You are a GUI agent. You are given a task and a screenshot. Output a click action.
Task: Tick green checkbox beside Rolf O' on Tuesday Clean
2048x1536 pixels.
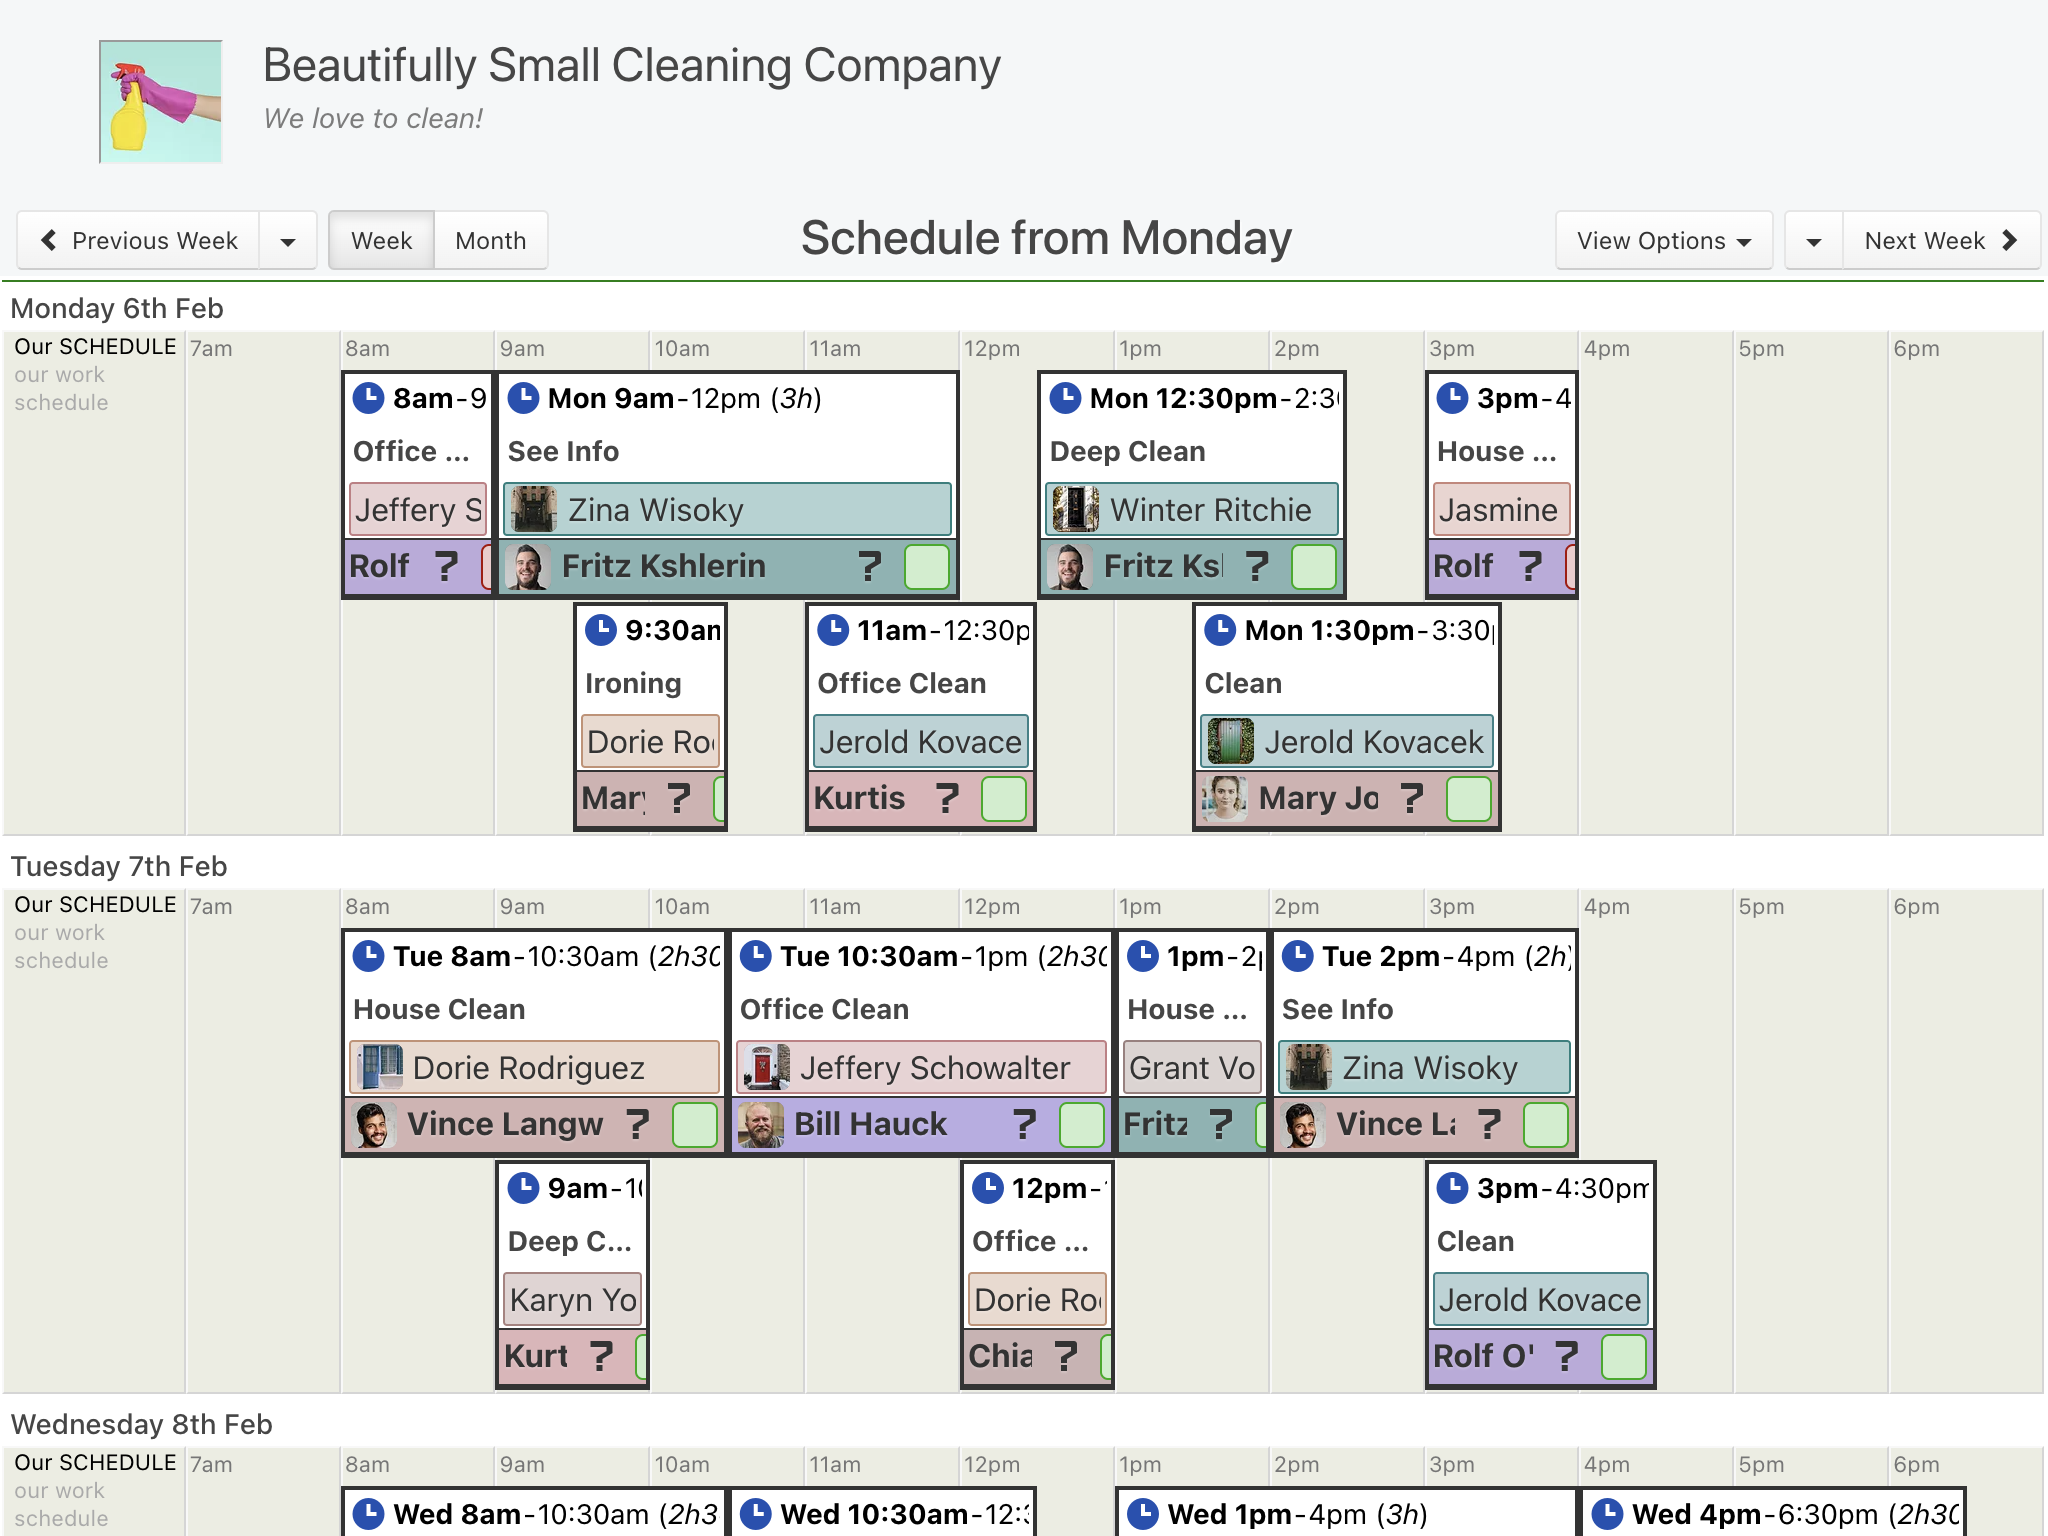[1623, 1357]
